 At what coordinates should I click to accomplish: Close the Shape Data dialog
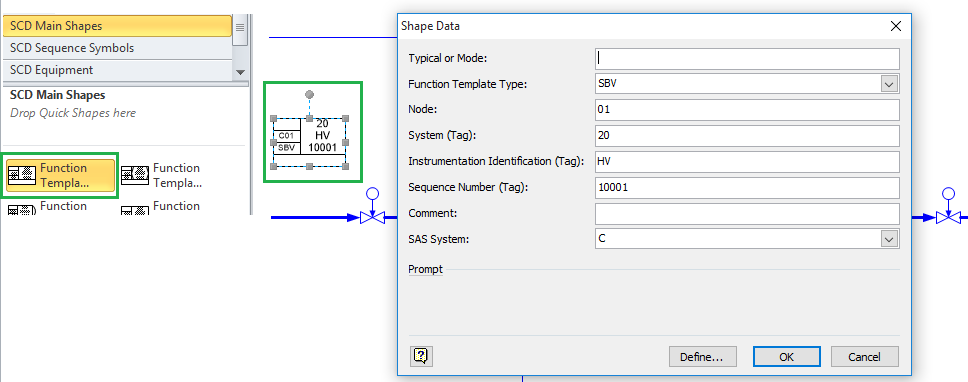pos(896,26)
